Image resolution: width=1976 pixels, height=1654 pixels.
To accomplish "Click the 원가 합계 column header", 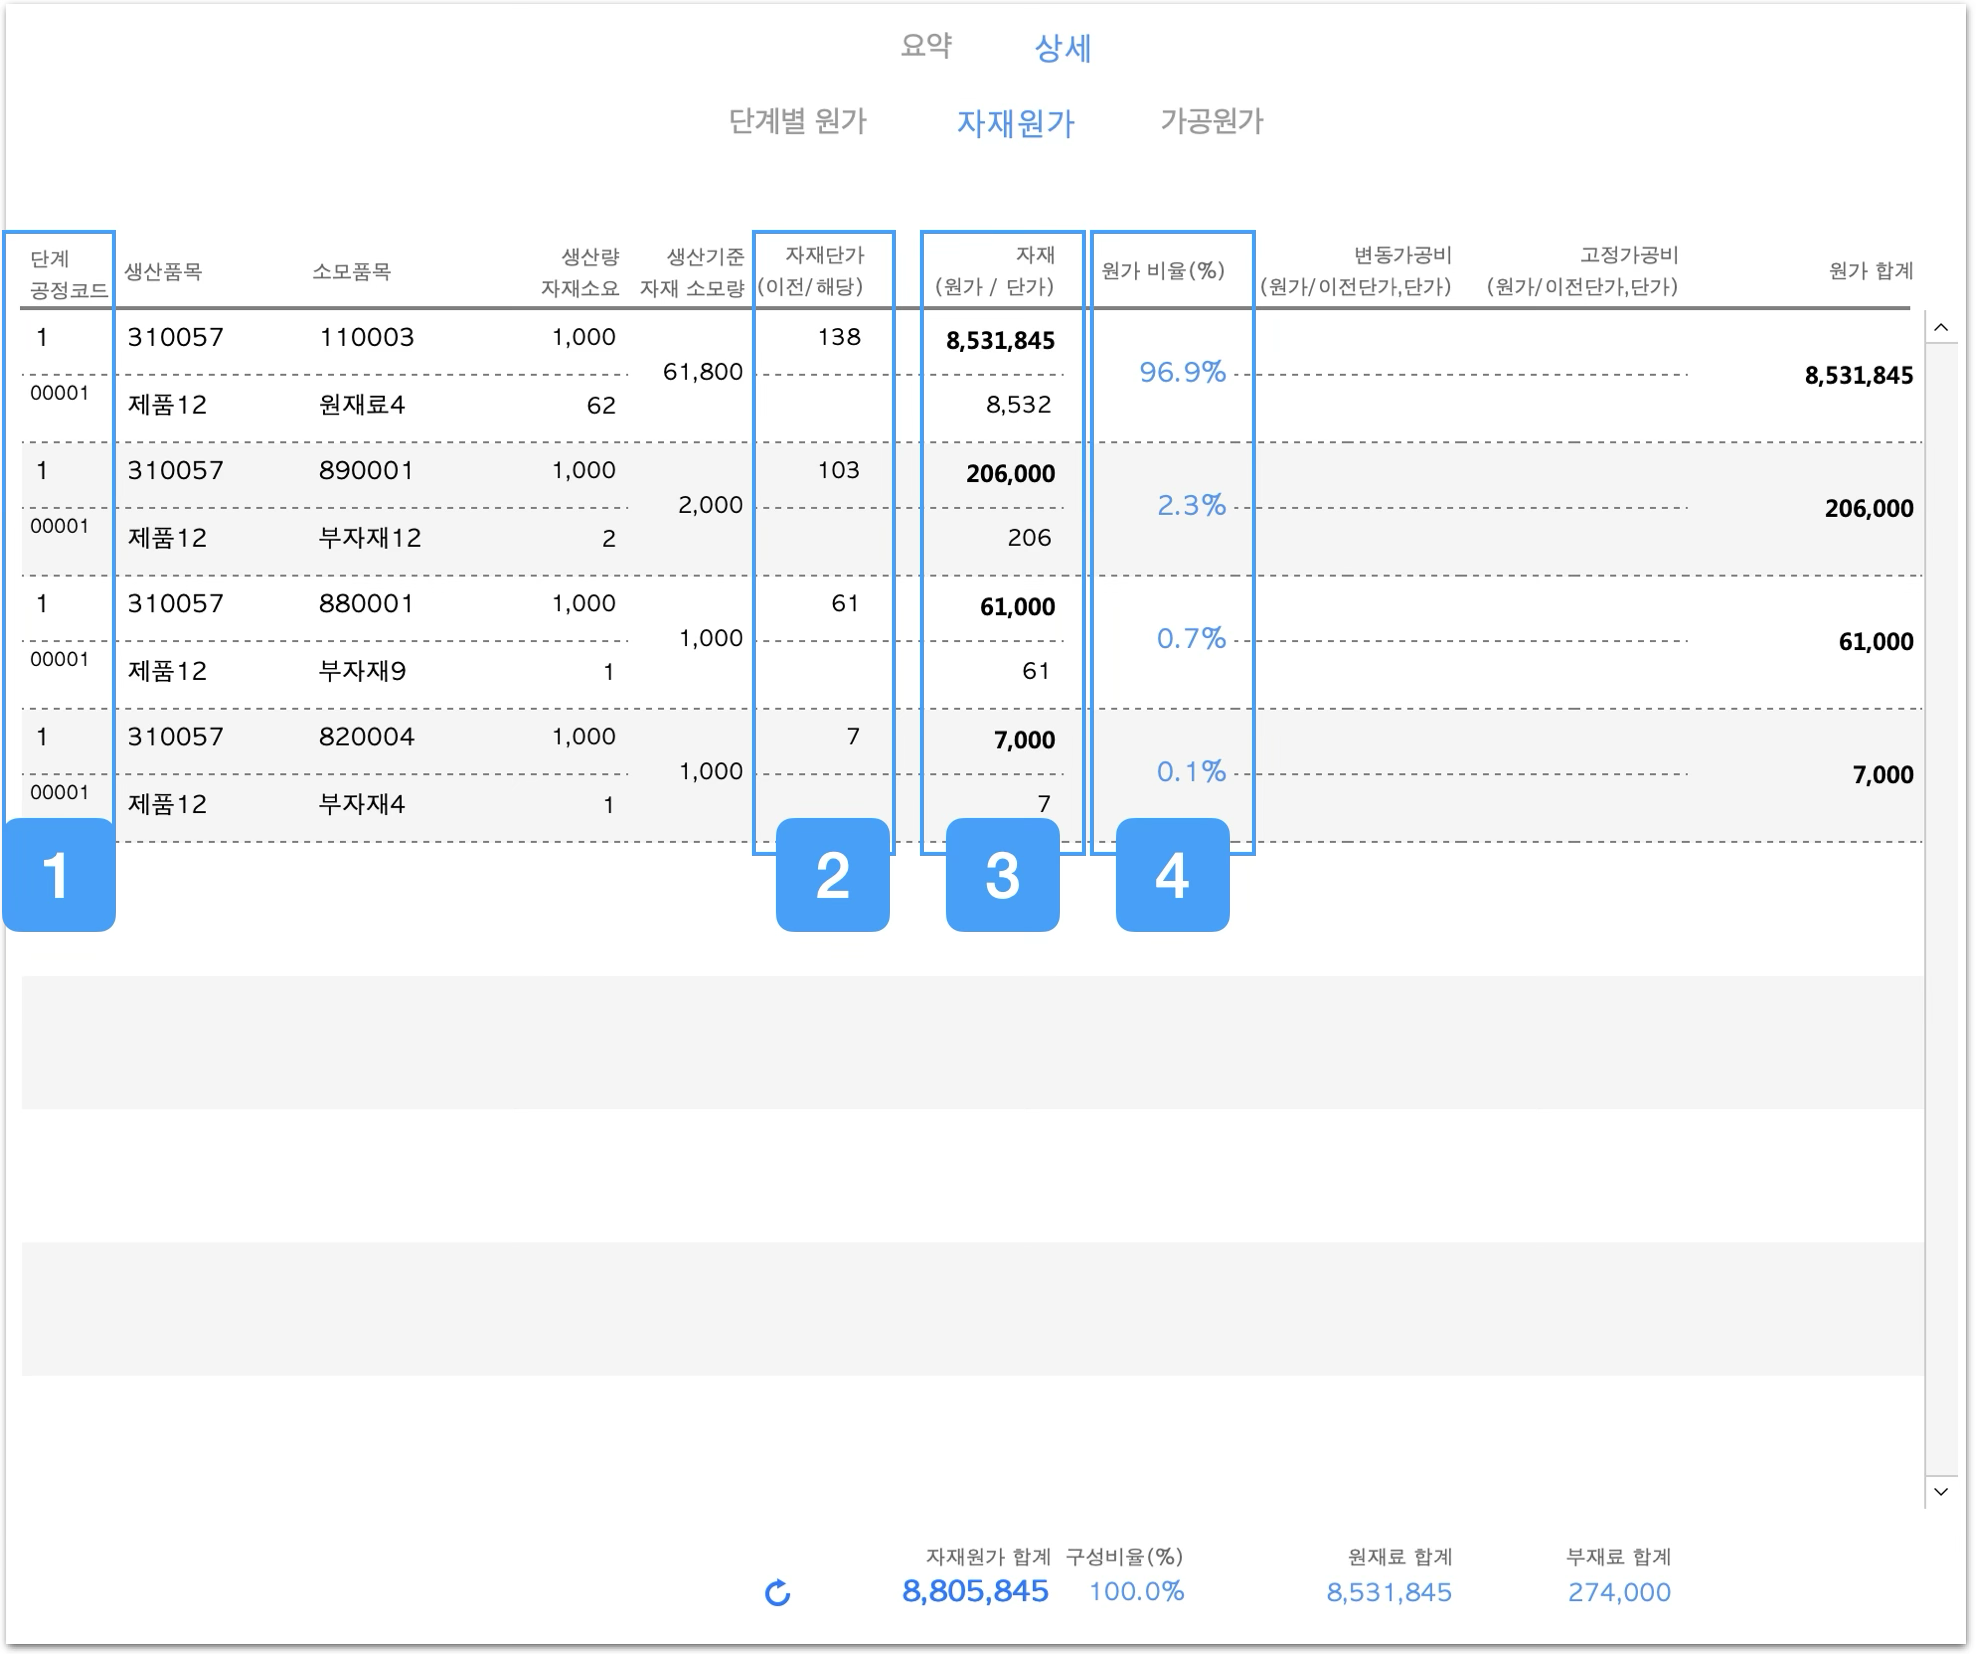I will (1870, 271).
